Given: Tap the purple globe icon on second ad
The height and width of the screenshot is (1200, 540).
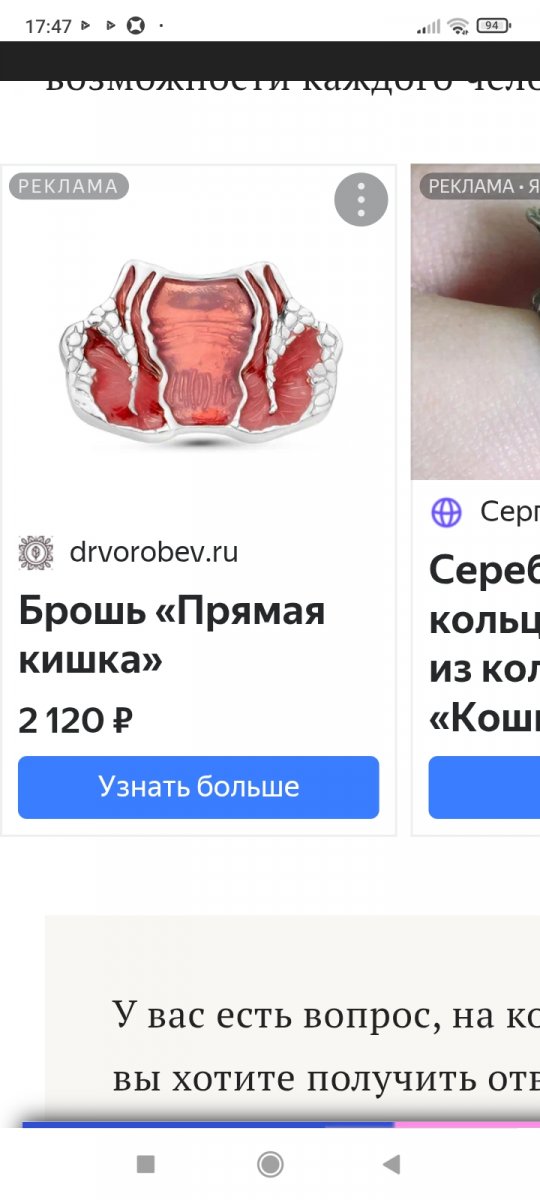Looking at the screenshot, I should (446, 512).
